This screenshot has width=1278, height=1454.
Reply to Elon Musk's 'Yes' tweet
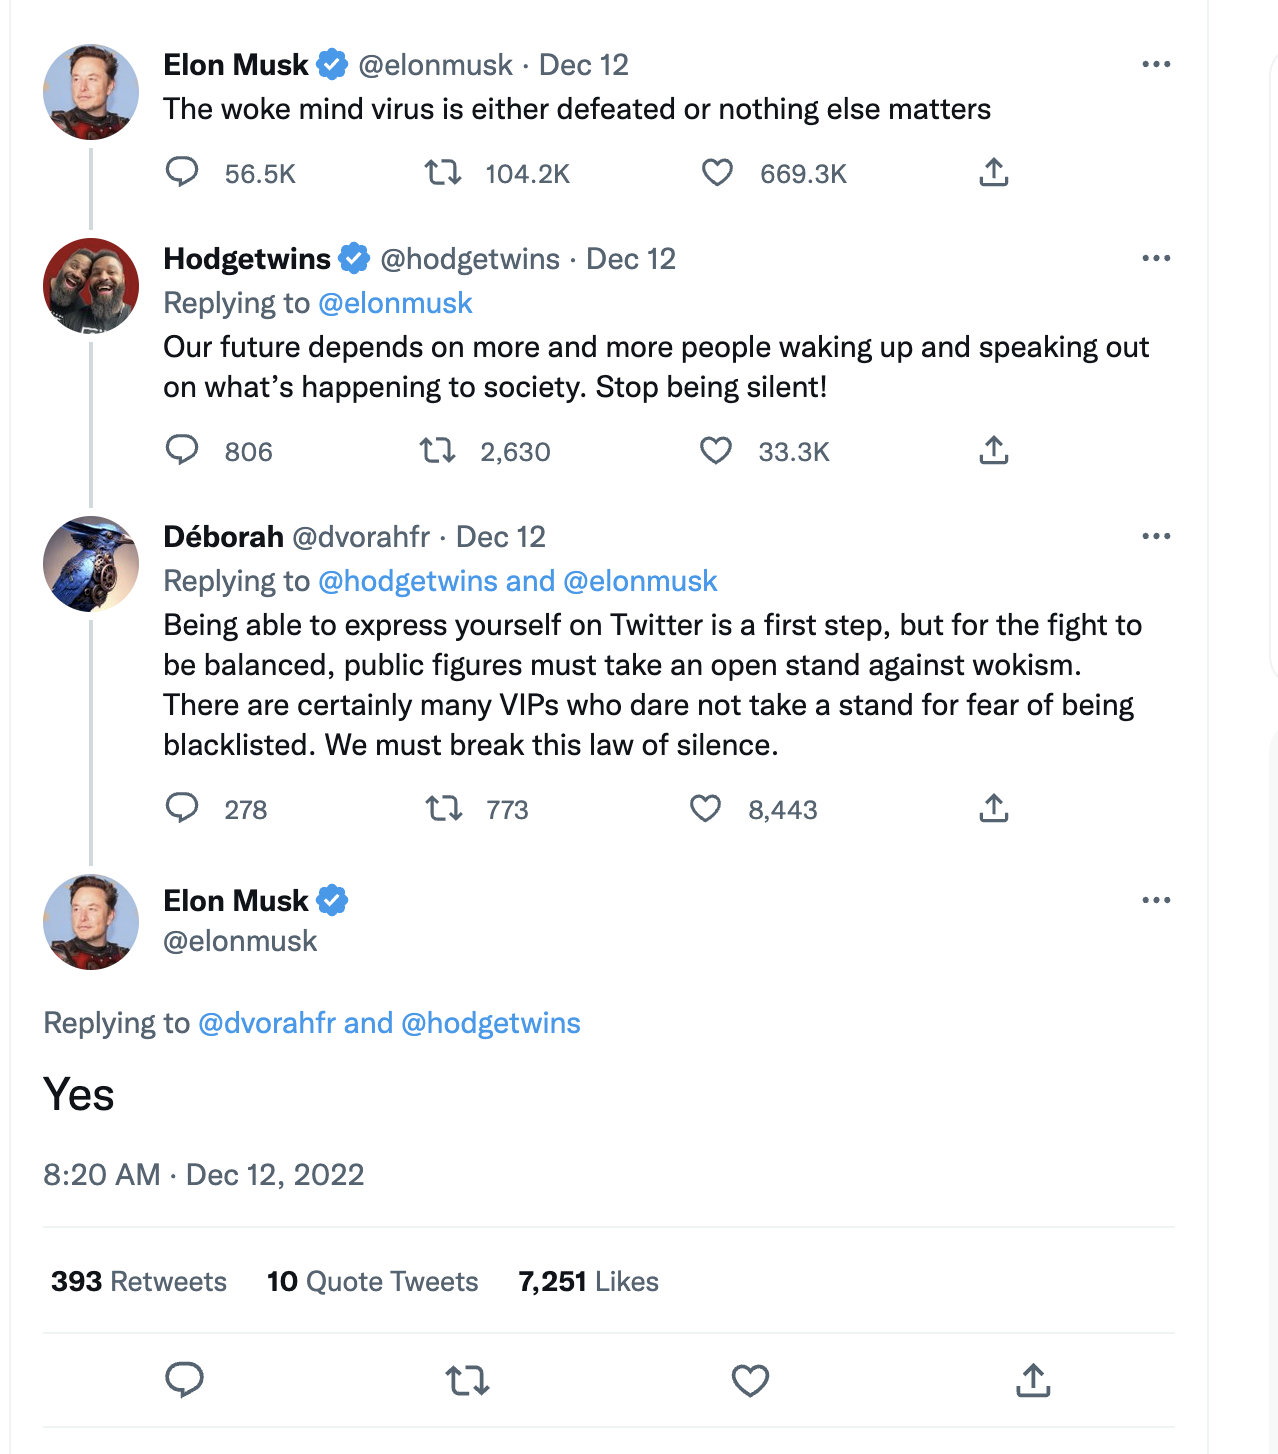click(183, 1381)
